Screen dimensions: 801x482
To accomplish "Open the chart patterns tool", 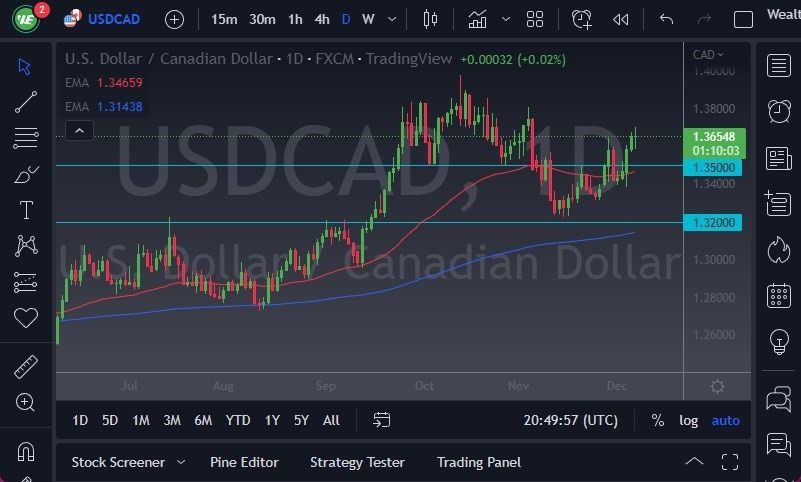I will [x=26, y=246].
